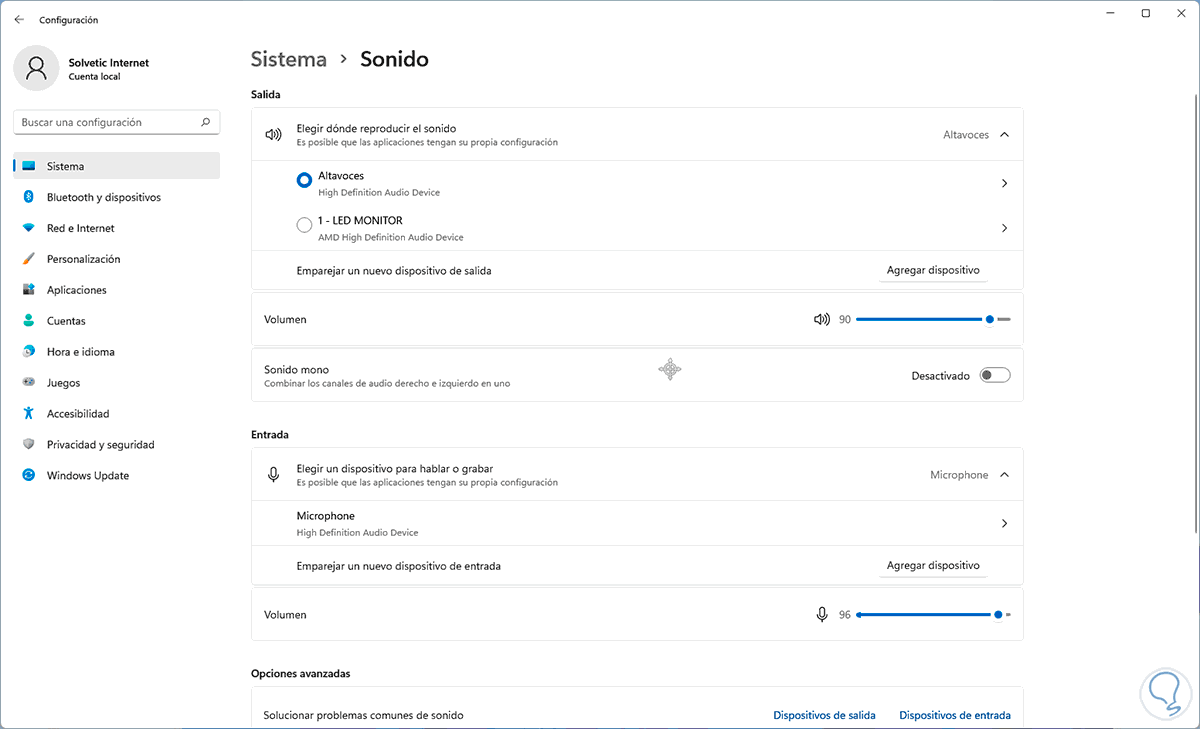
Task: Open Windows Update in the sidebar
Action: pos(88,476)
